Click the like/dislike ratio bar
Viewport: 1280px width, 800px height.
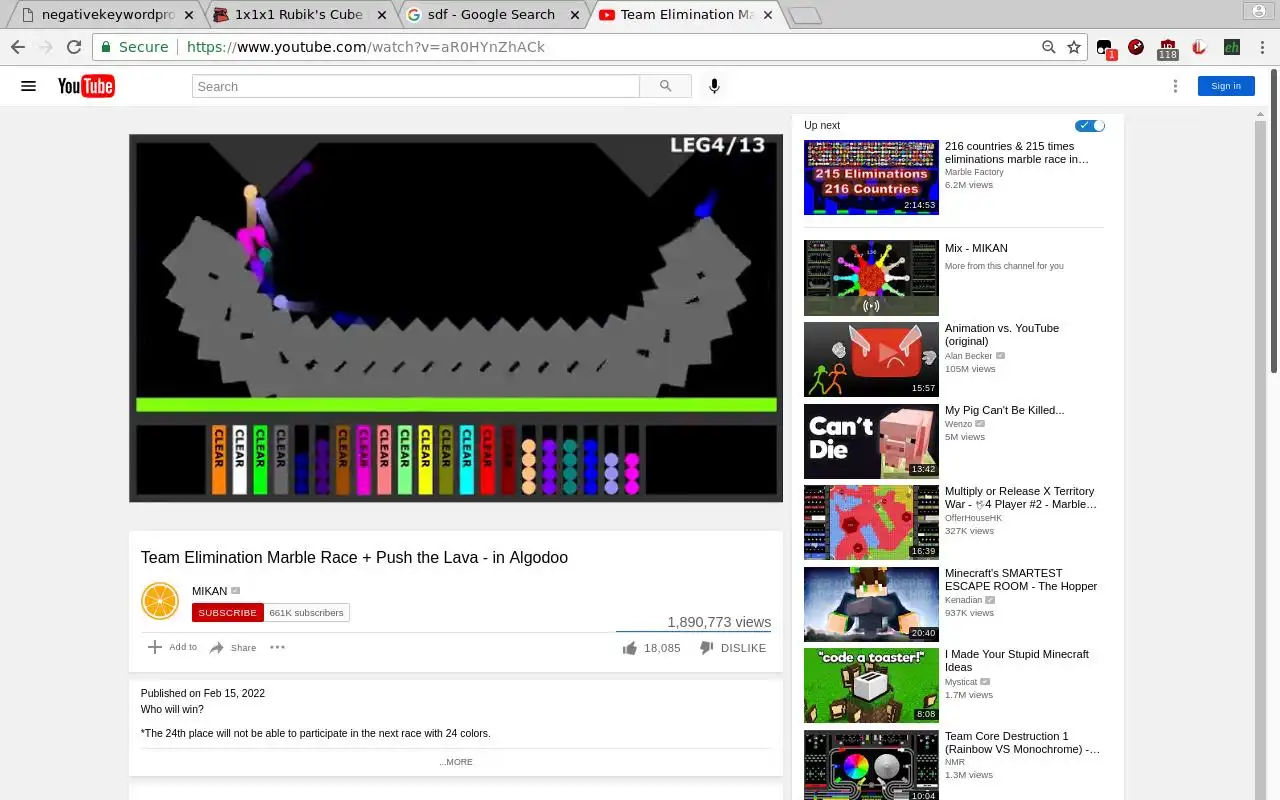pos(693,632)
